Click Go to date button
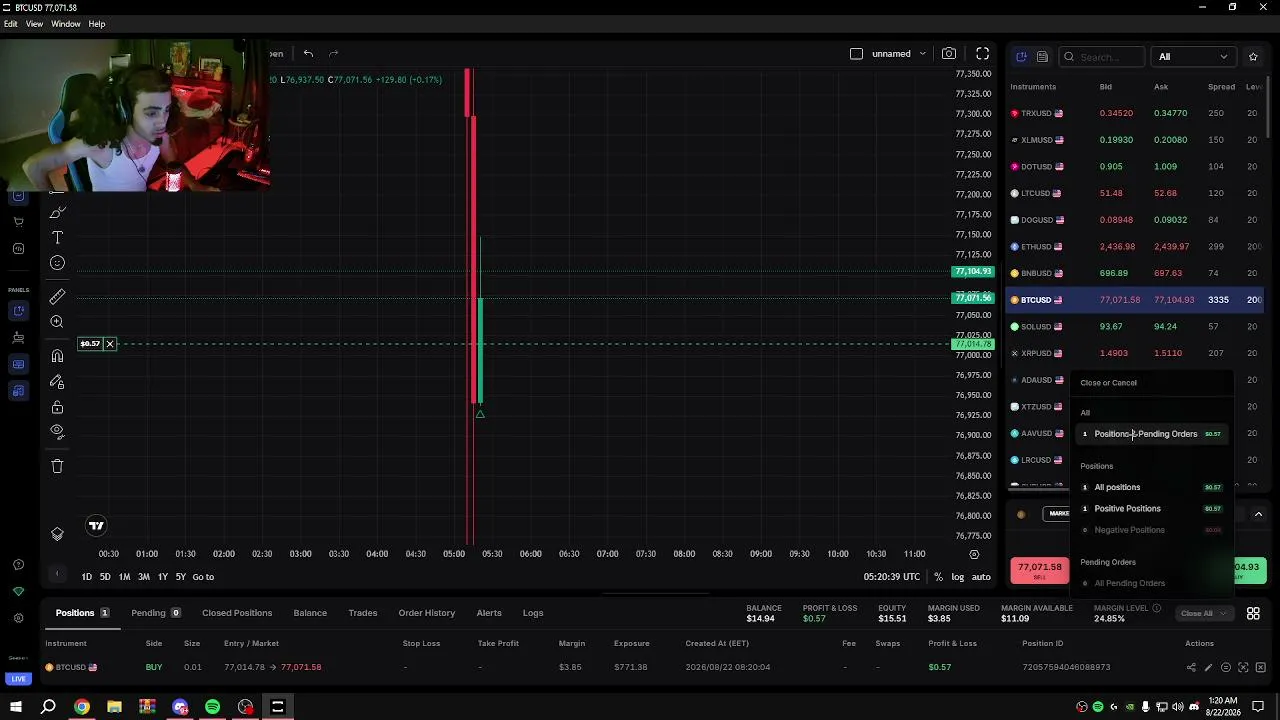 point(203,577)
